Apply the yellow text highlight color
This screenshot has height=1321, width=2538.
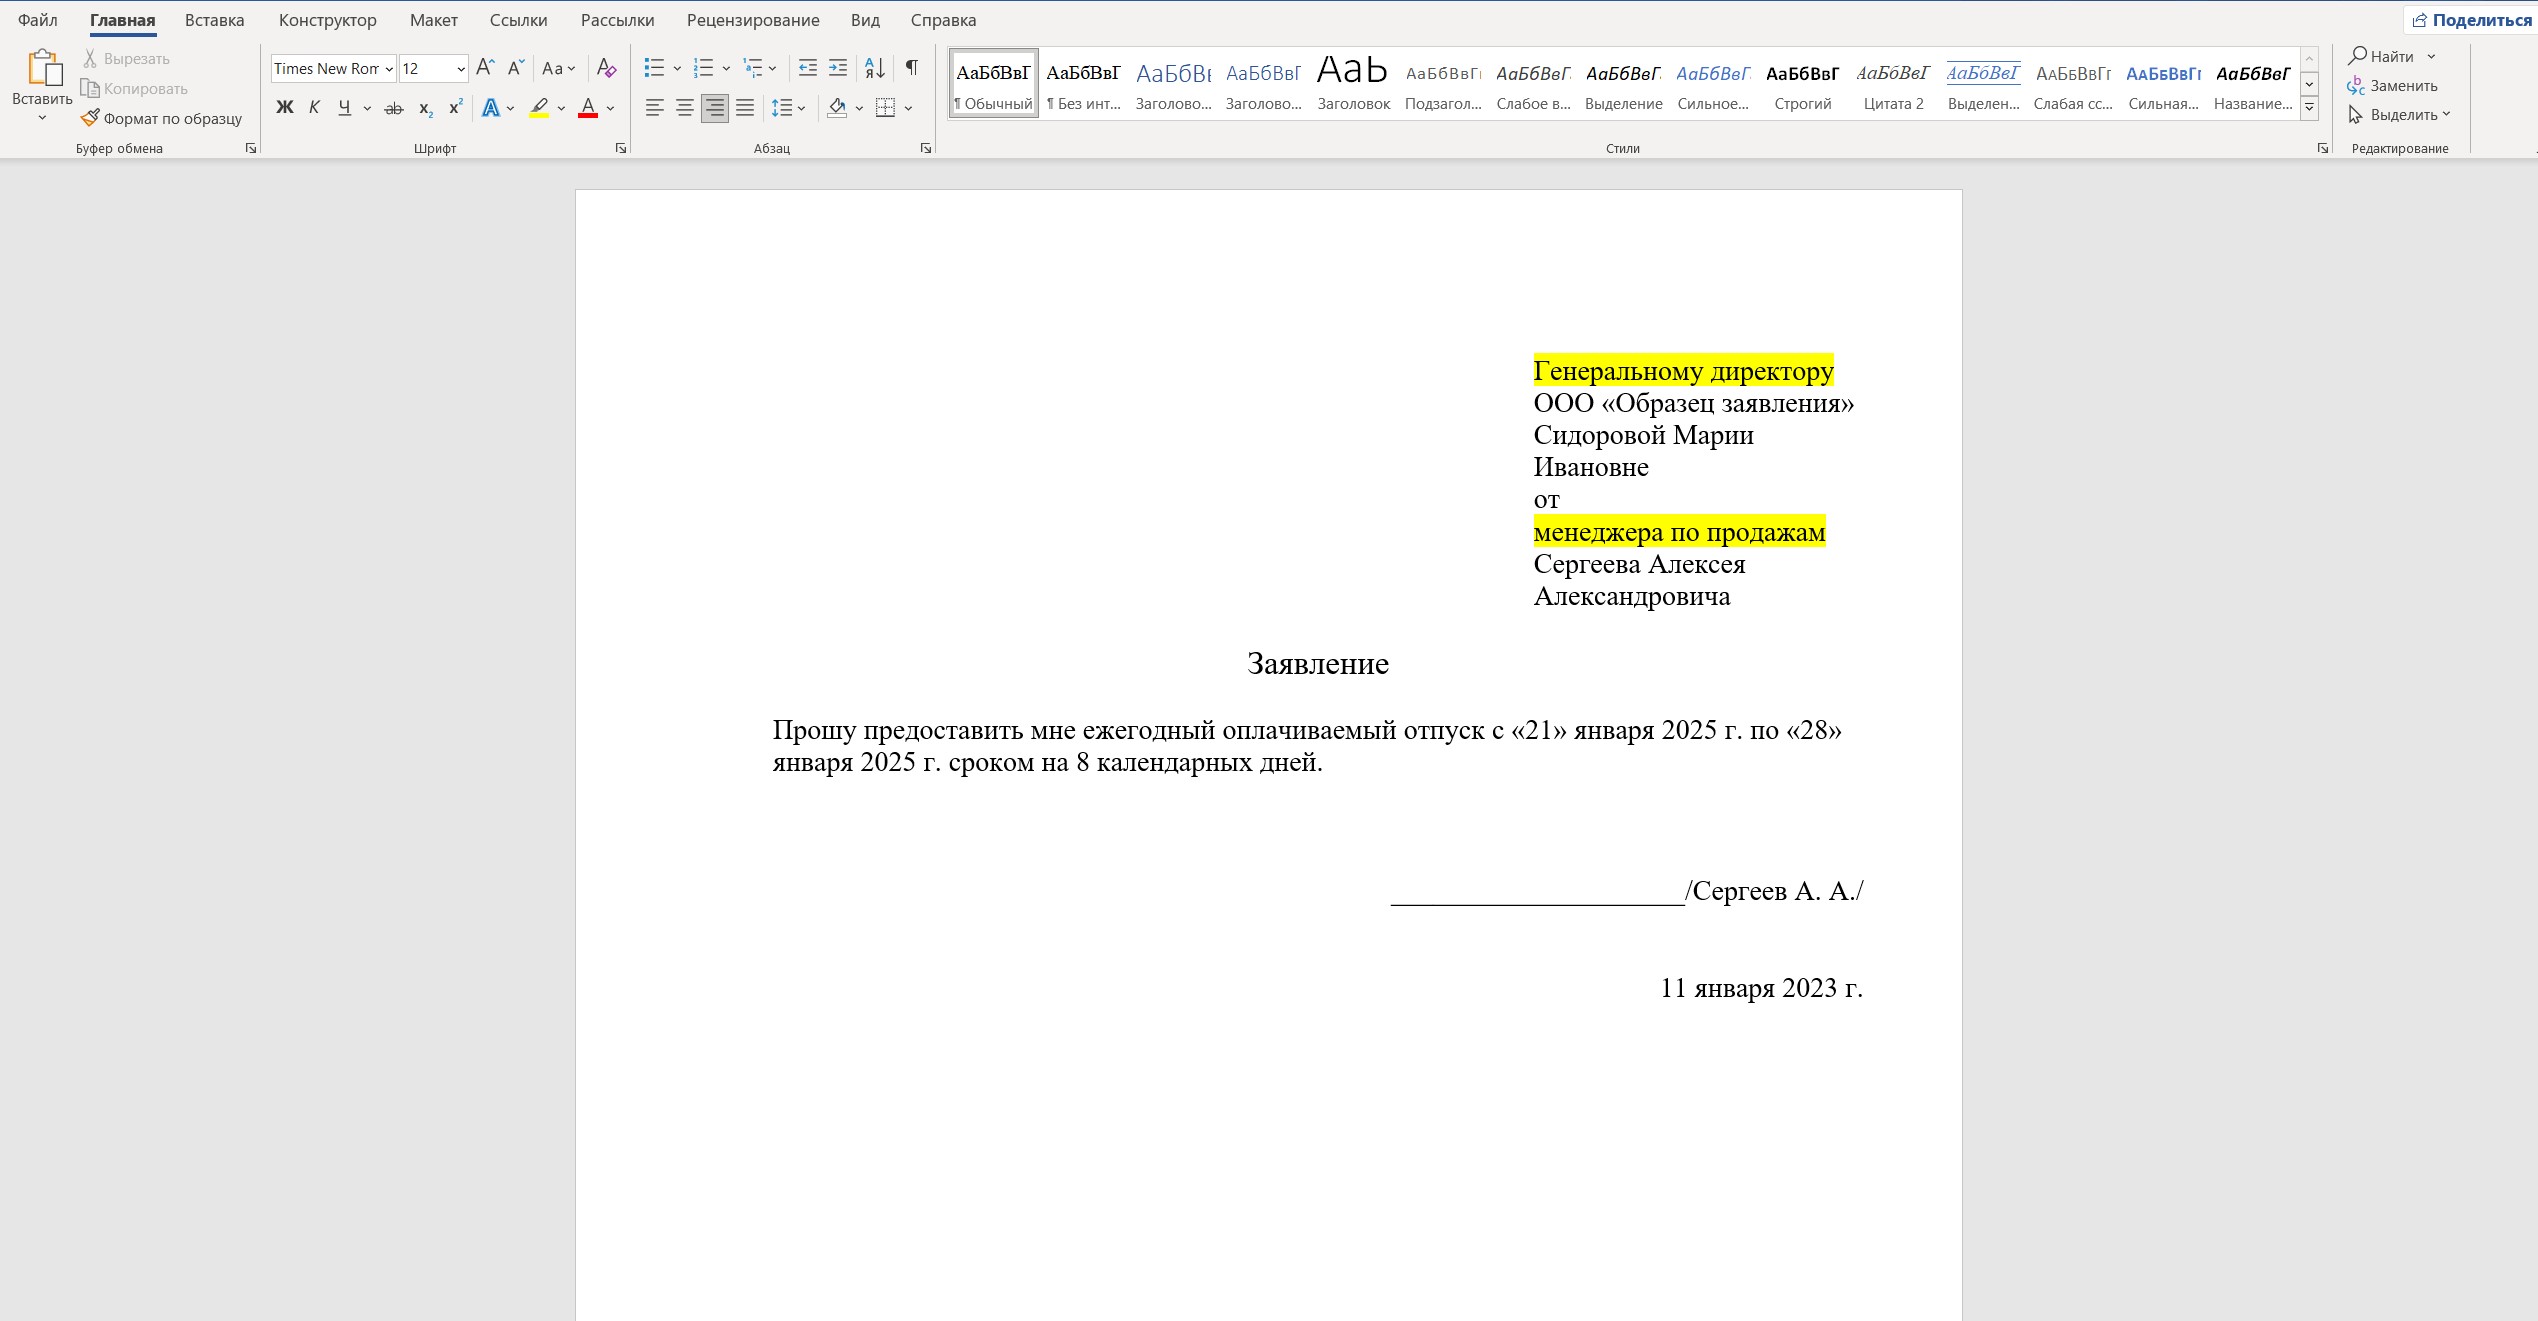coord(538,108)
